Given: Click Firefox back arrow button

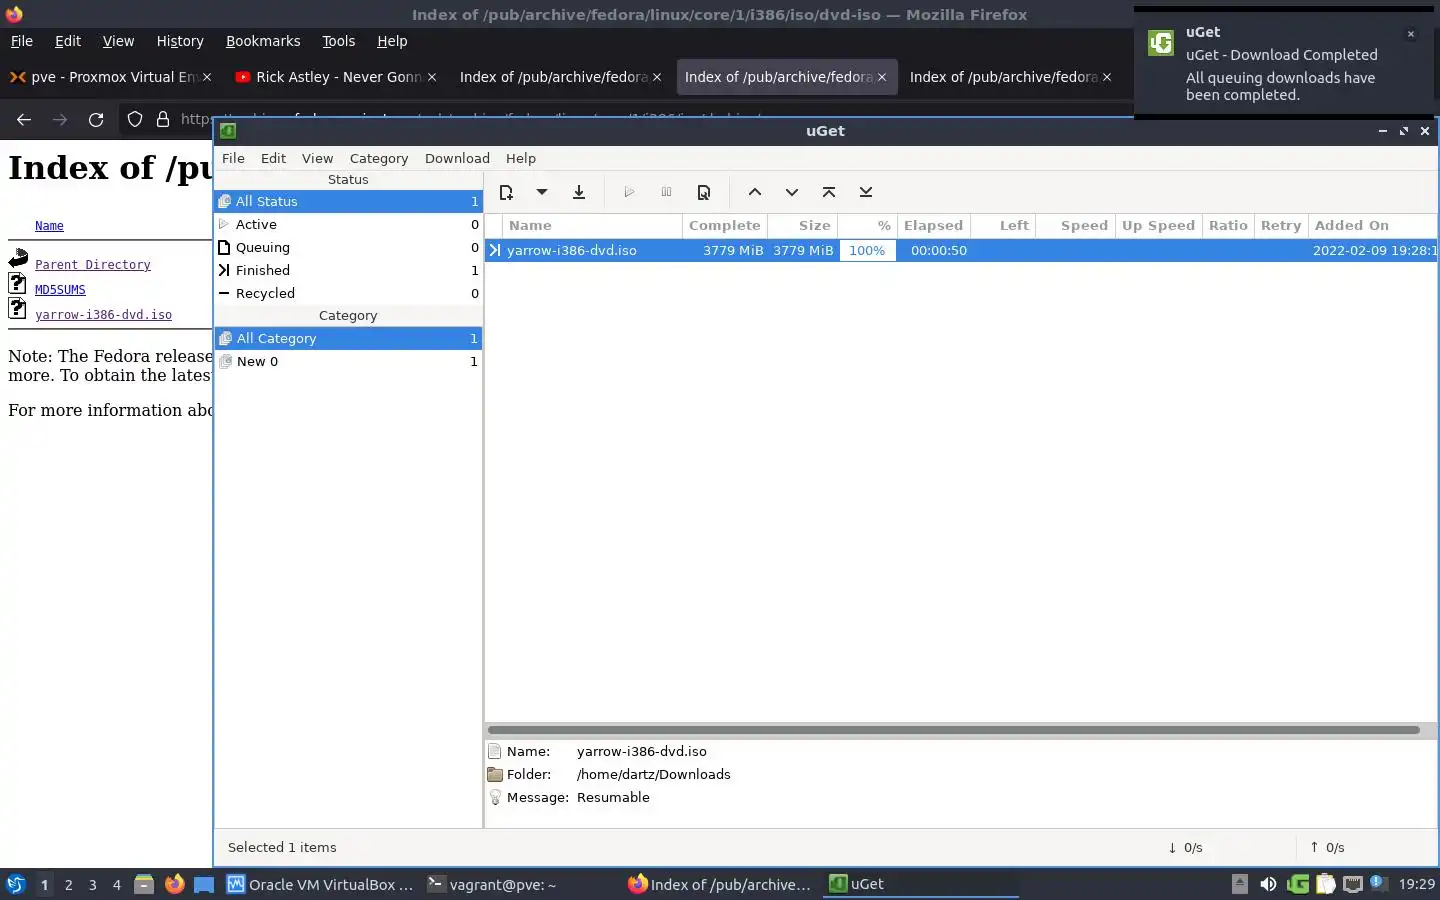Looking at the screenshot, I should (24, 119).
